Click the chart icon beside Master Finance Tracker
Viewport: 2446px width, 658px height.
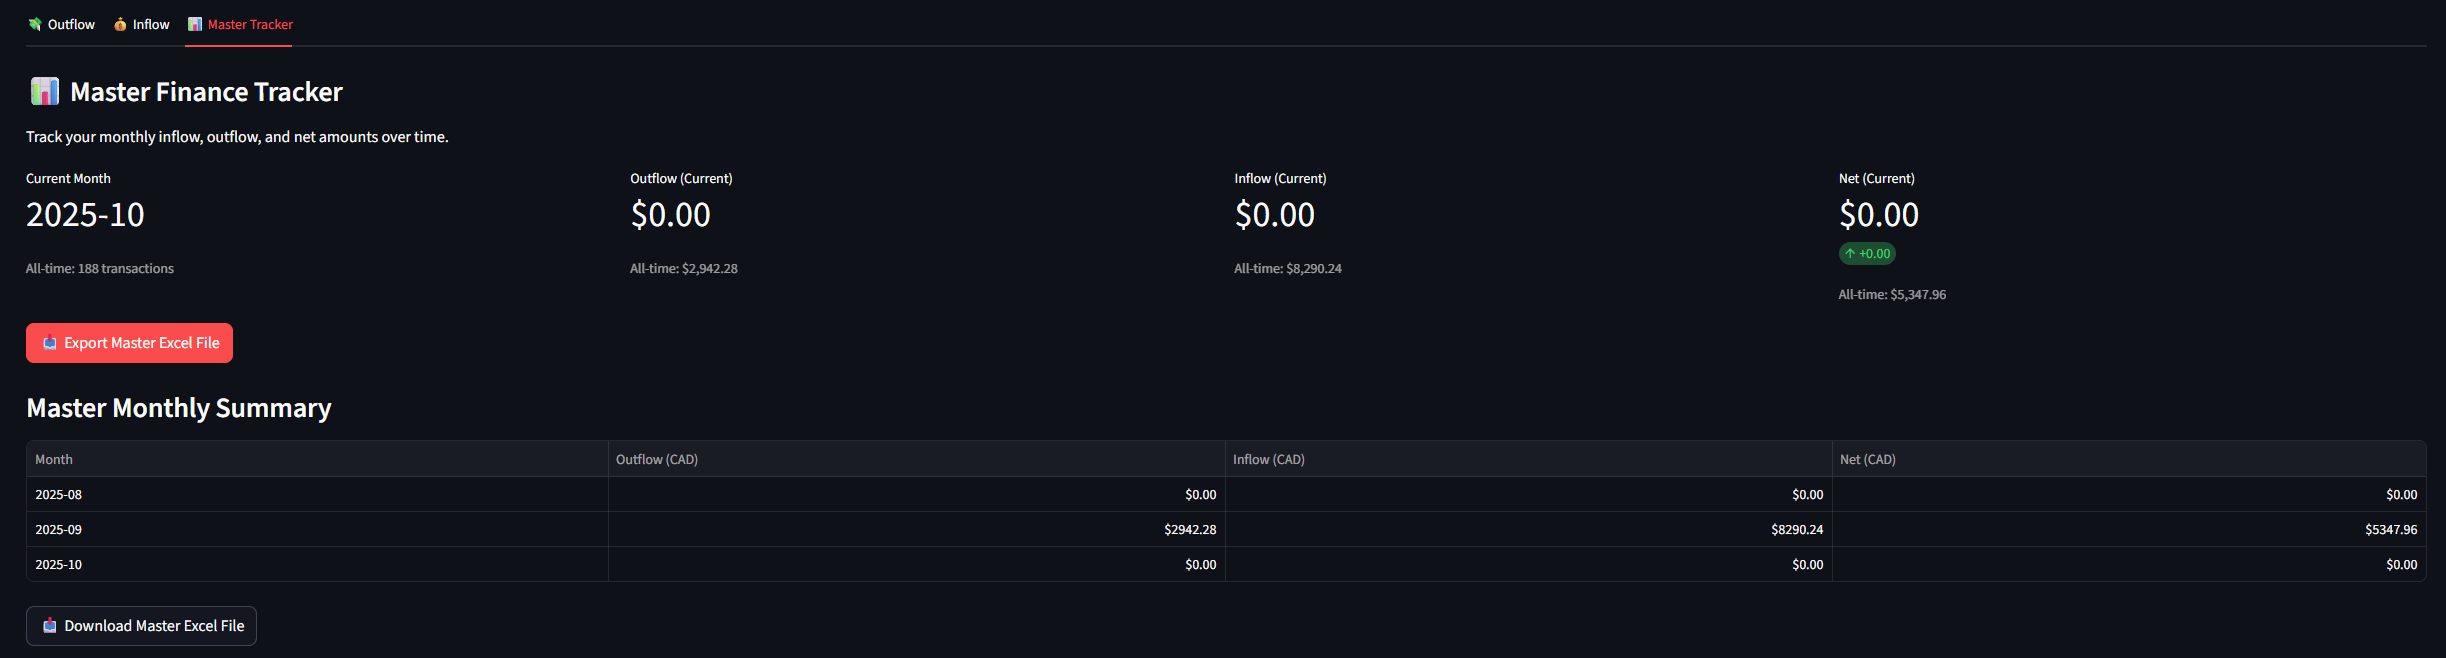point(45,92)
